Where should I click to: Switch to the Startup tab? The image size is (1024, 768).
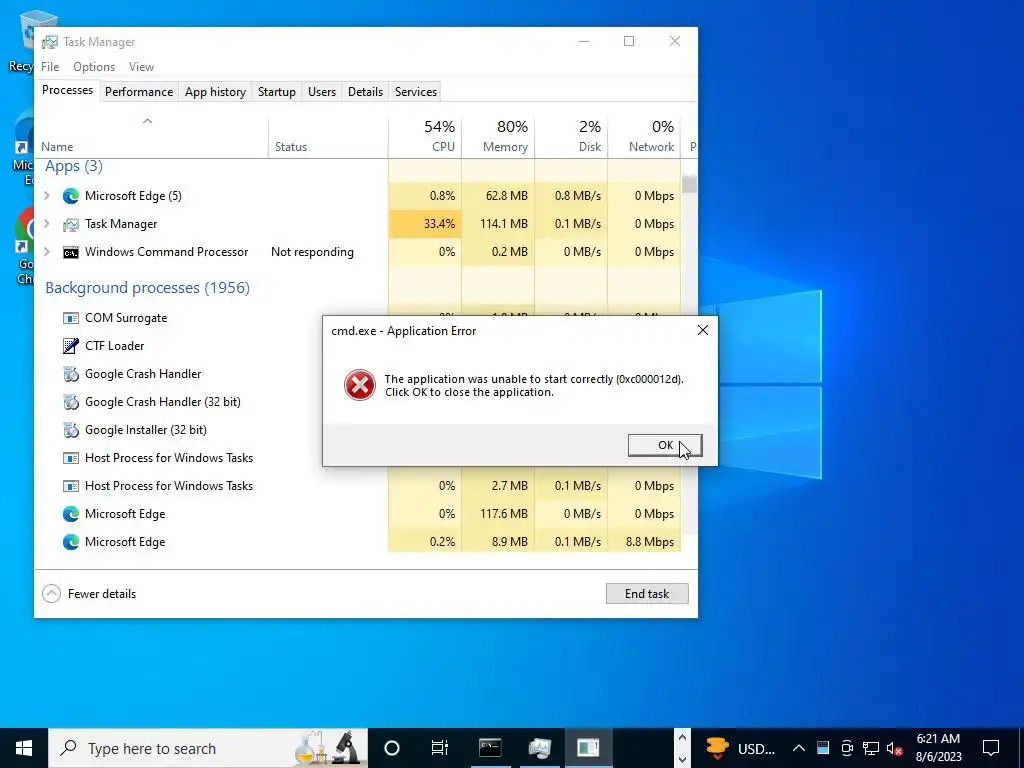[276, 91]
